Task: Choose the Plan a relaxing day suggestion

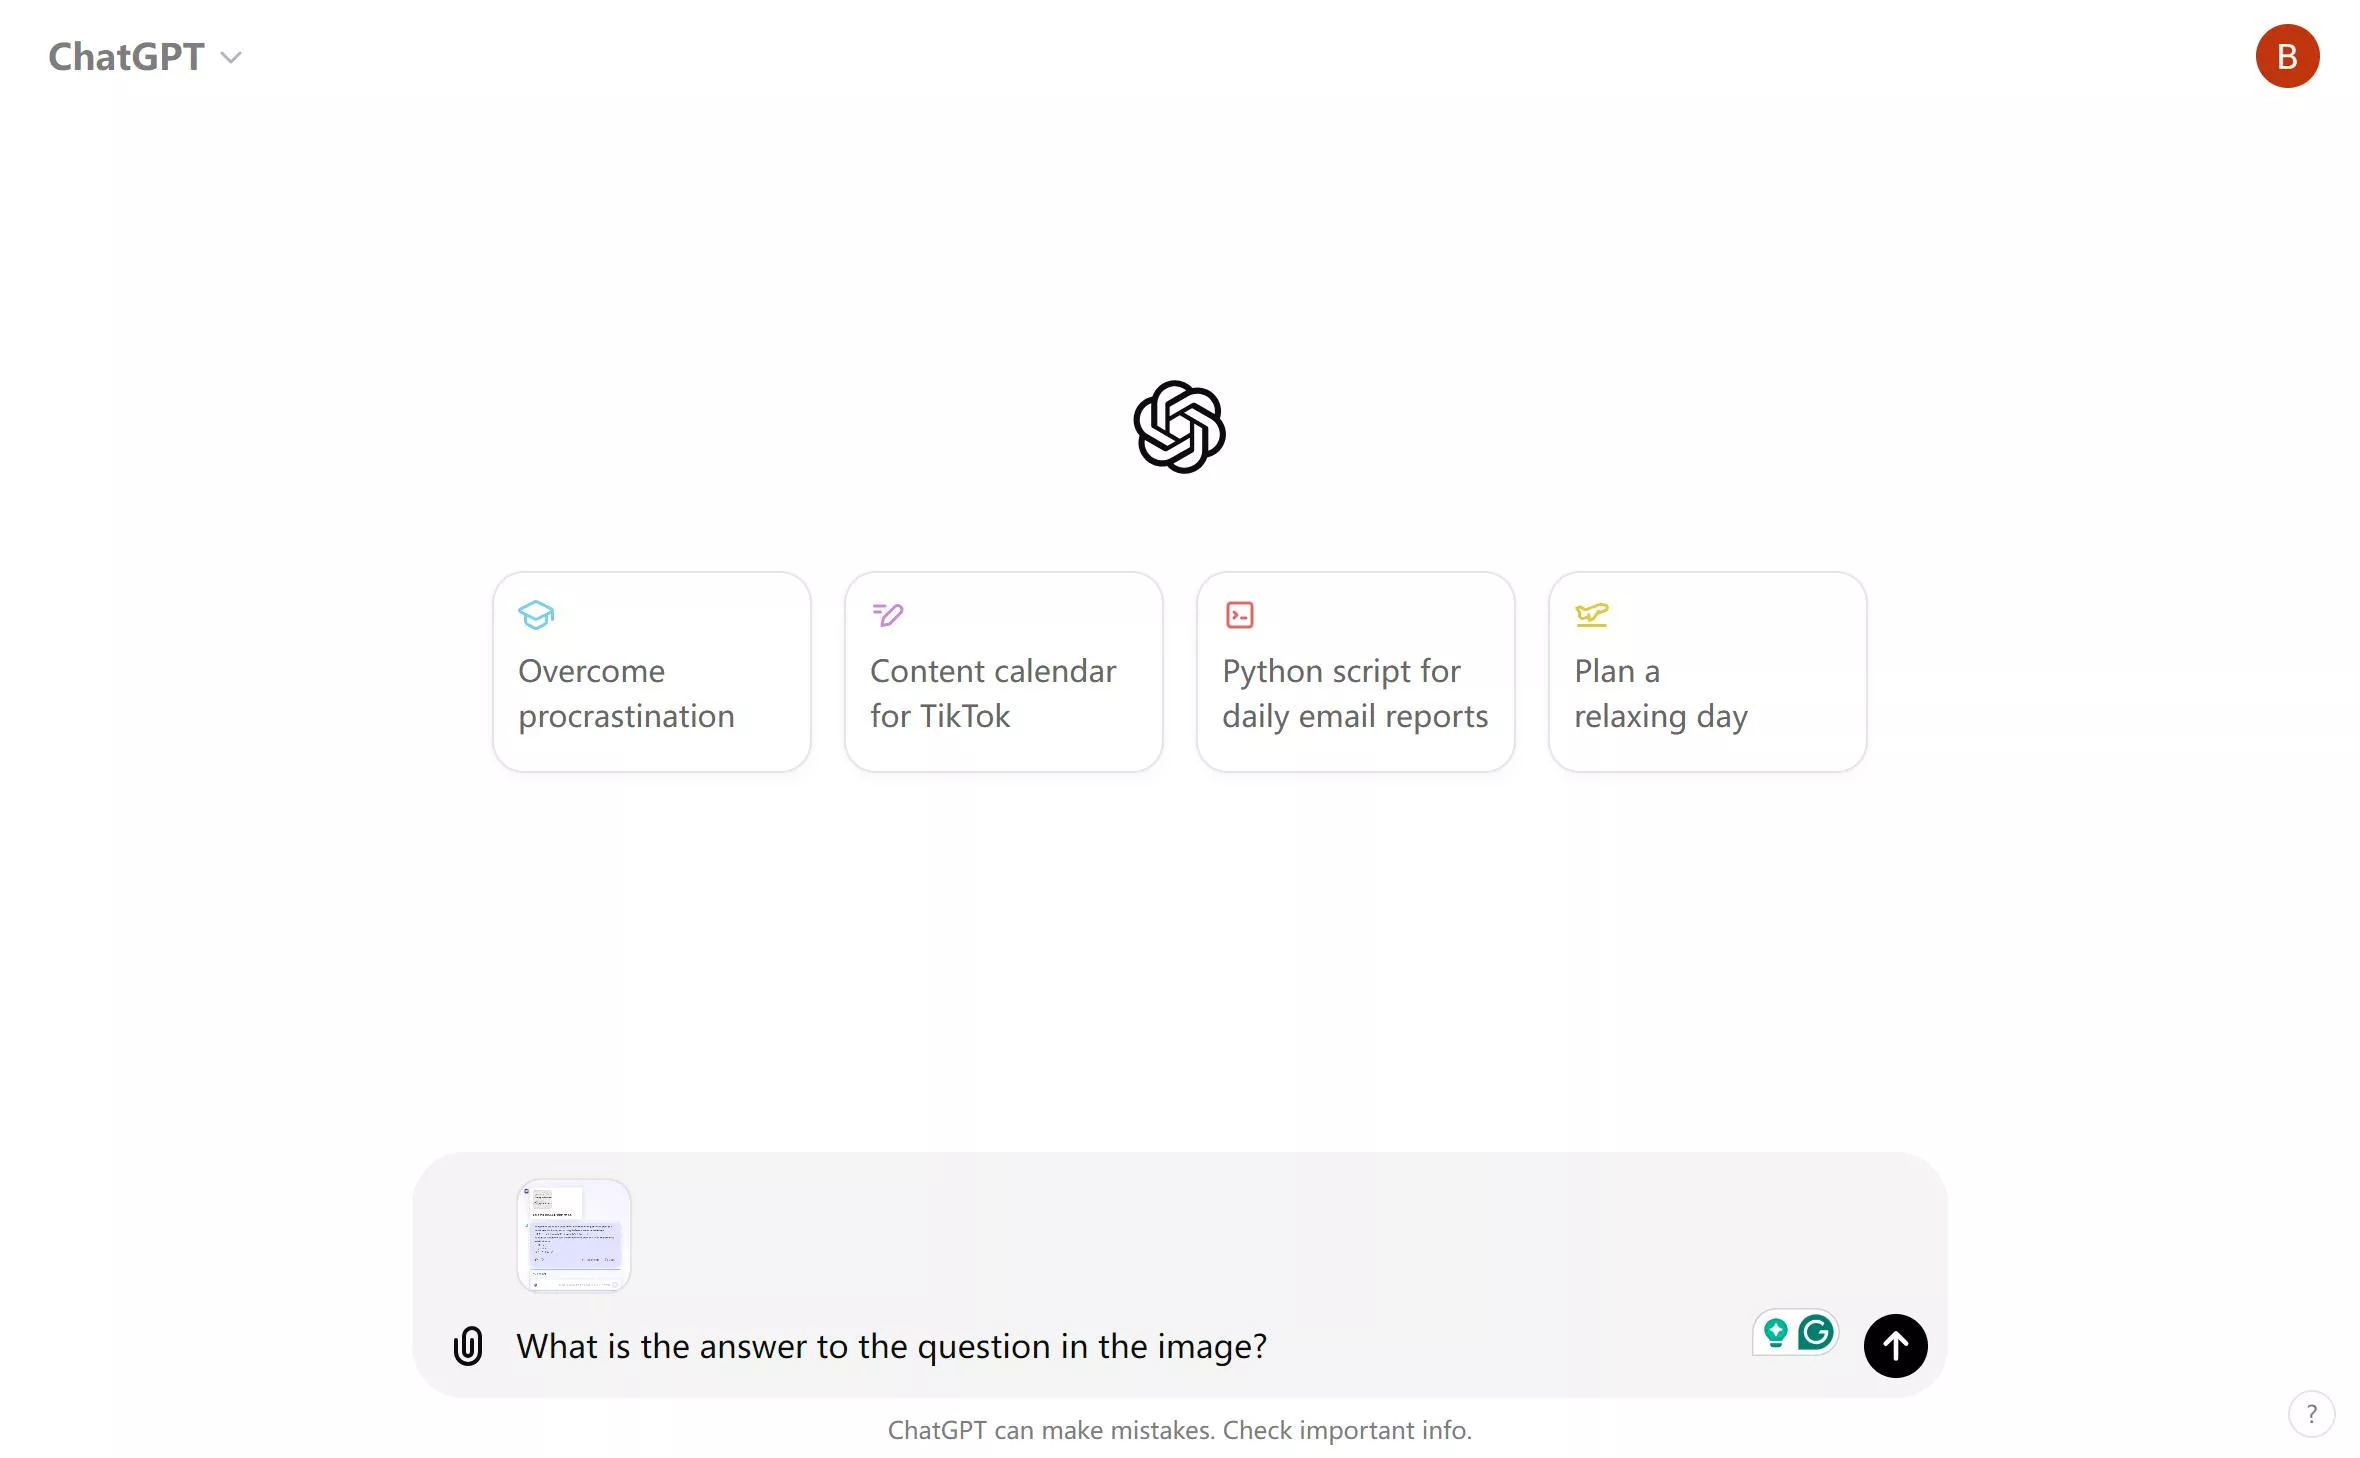Action: pyautogui.click(x=1707, y=672)
